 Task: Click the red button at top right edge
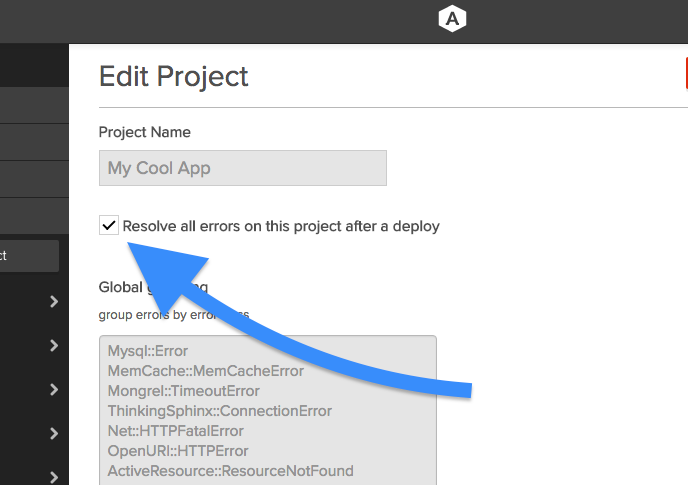[686, 73]
